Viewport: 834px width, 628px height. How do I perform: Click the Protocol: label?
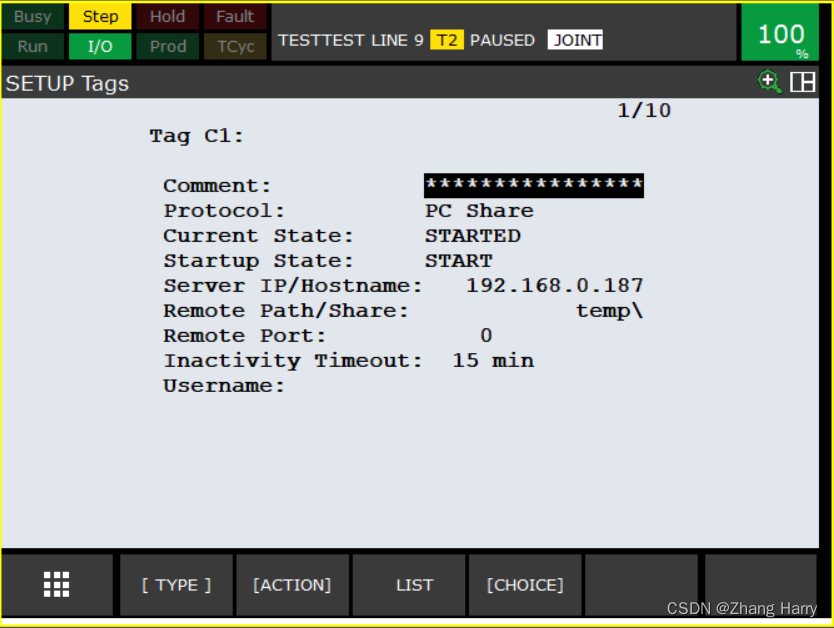coord(224,211)
